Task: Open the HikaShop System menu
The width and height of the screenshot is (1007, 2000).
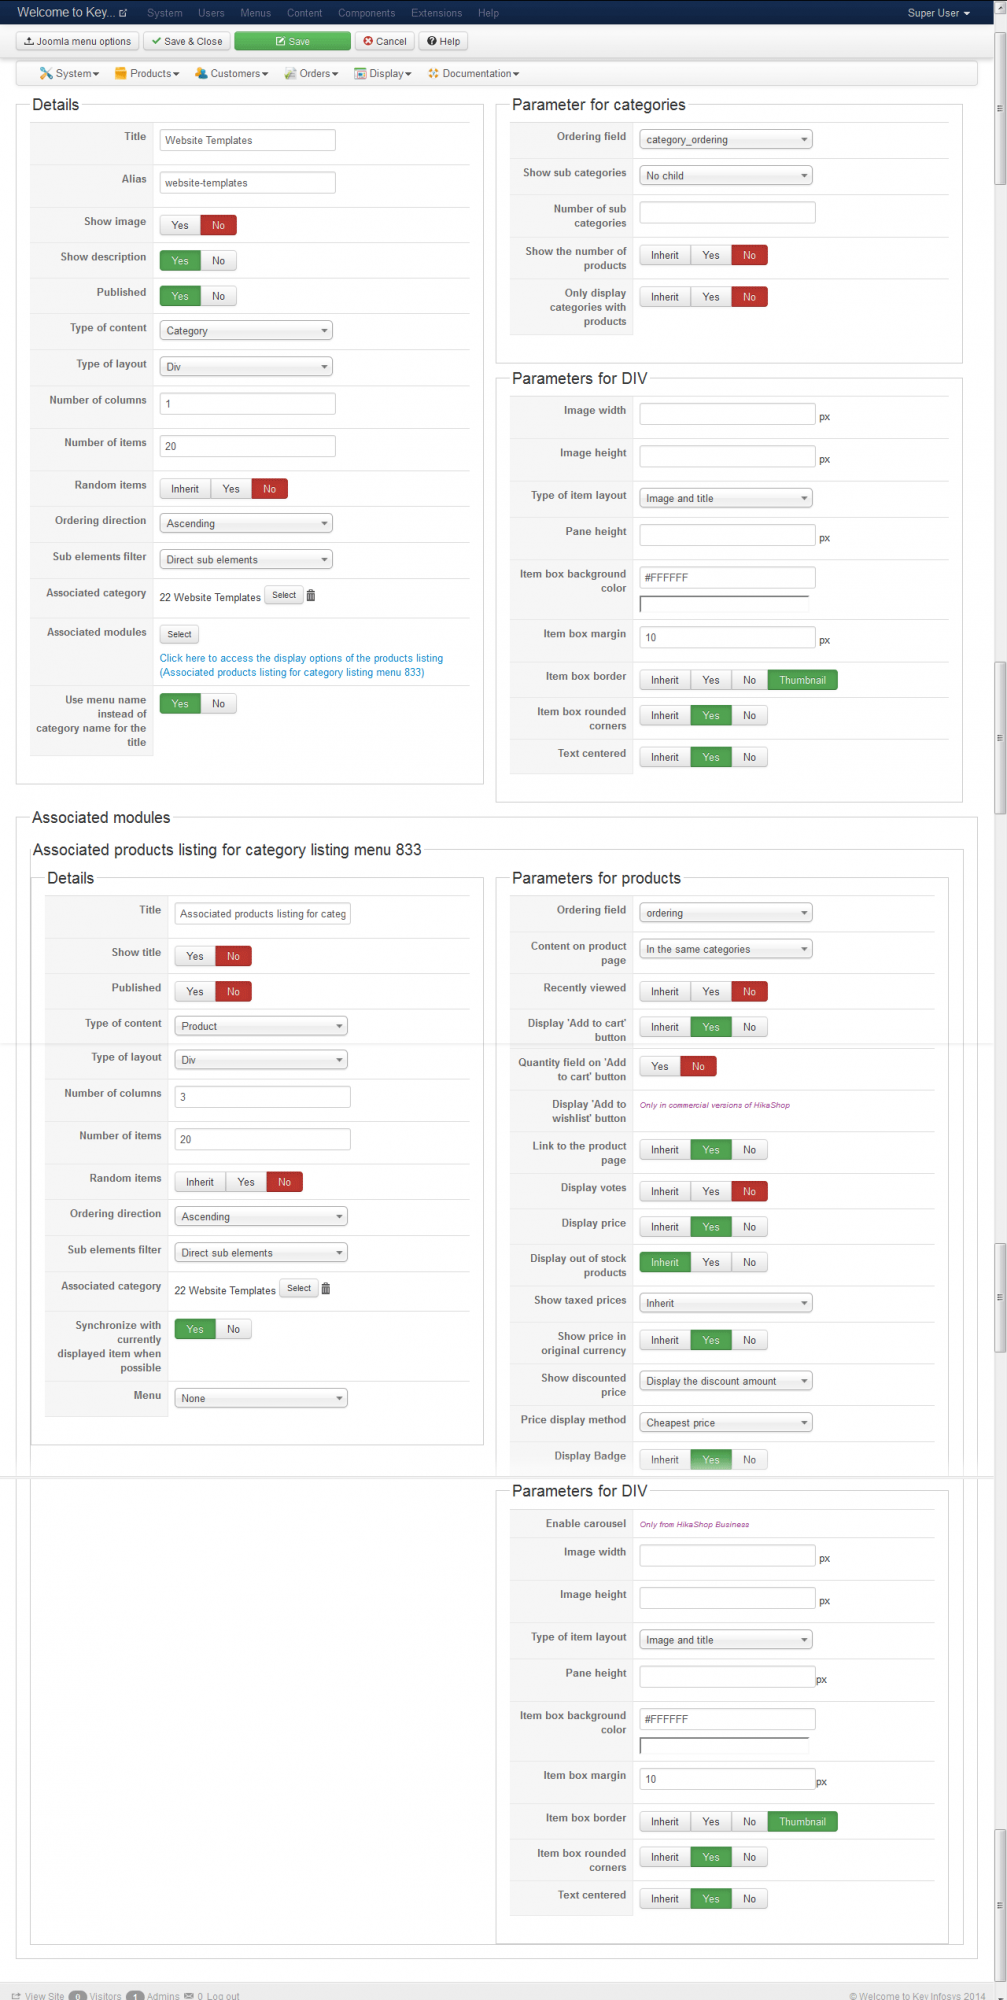Action: tap(69, 74)
